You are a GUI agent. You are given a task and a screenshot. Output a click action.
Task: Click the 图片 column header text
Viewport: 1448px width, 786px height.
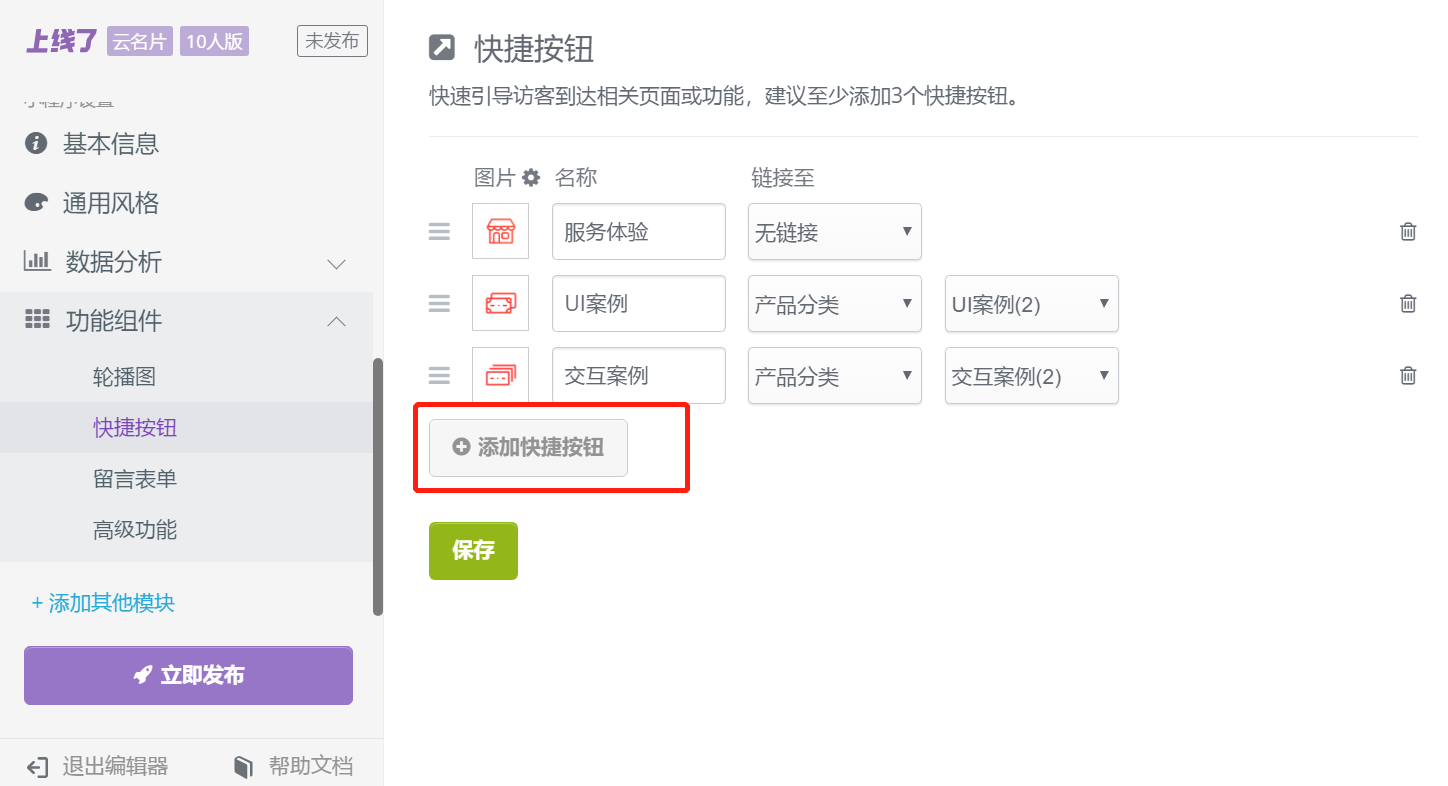(495, 178)
